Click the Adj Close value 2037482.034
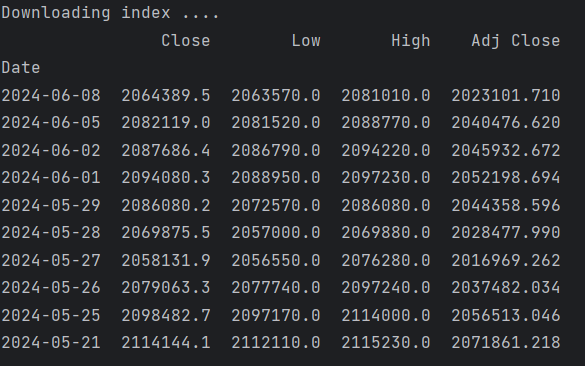 click(x=506, y=288)
